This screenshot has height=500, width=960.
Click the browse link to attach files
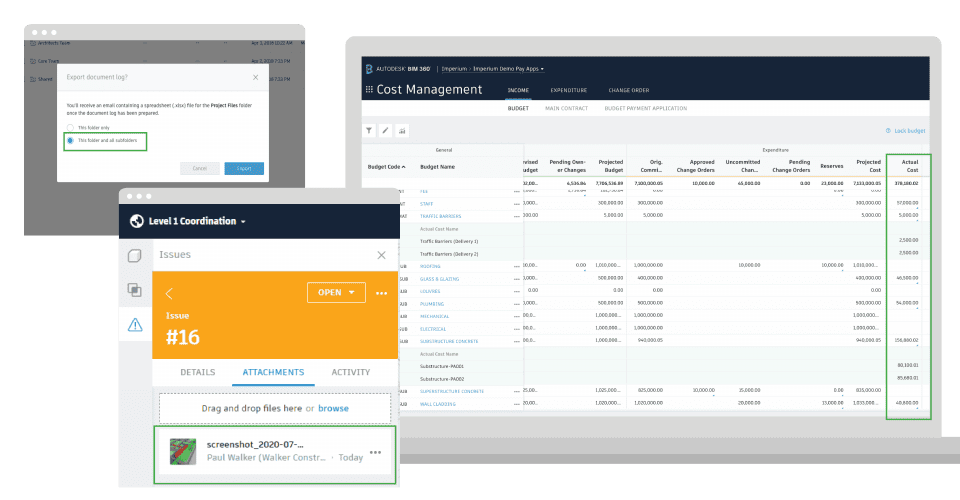(333, 408)
